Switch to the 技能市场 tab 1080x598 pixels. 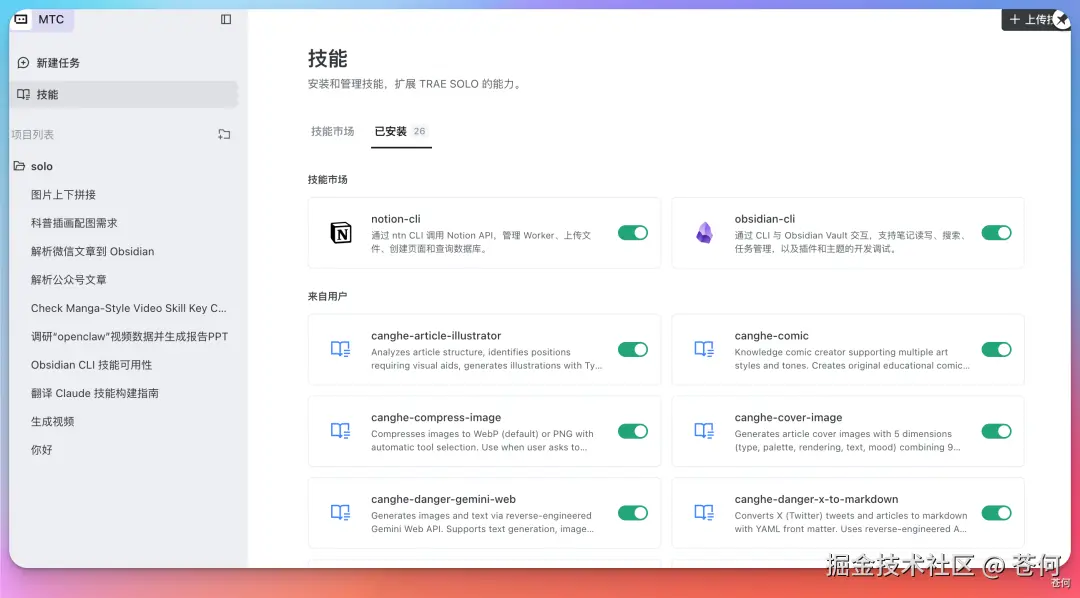pyautogui.click(x=332, y=130)
